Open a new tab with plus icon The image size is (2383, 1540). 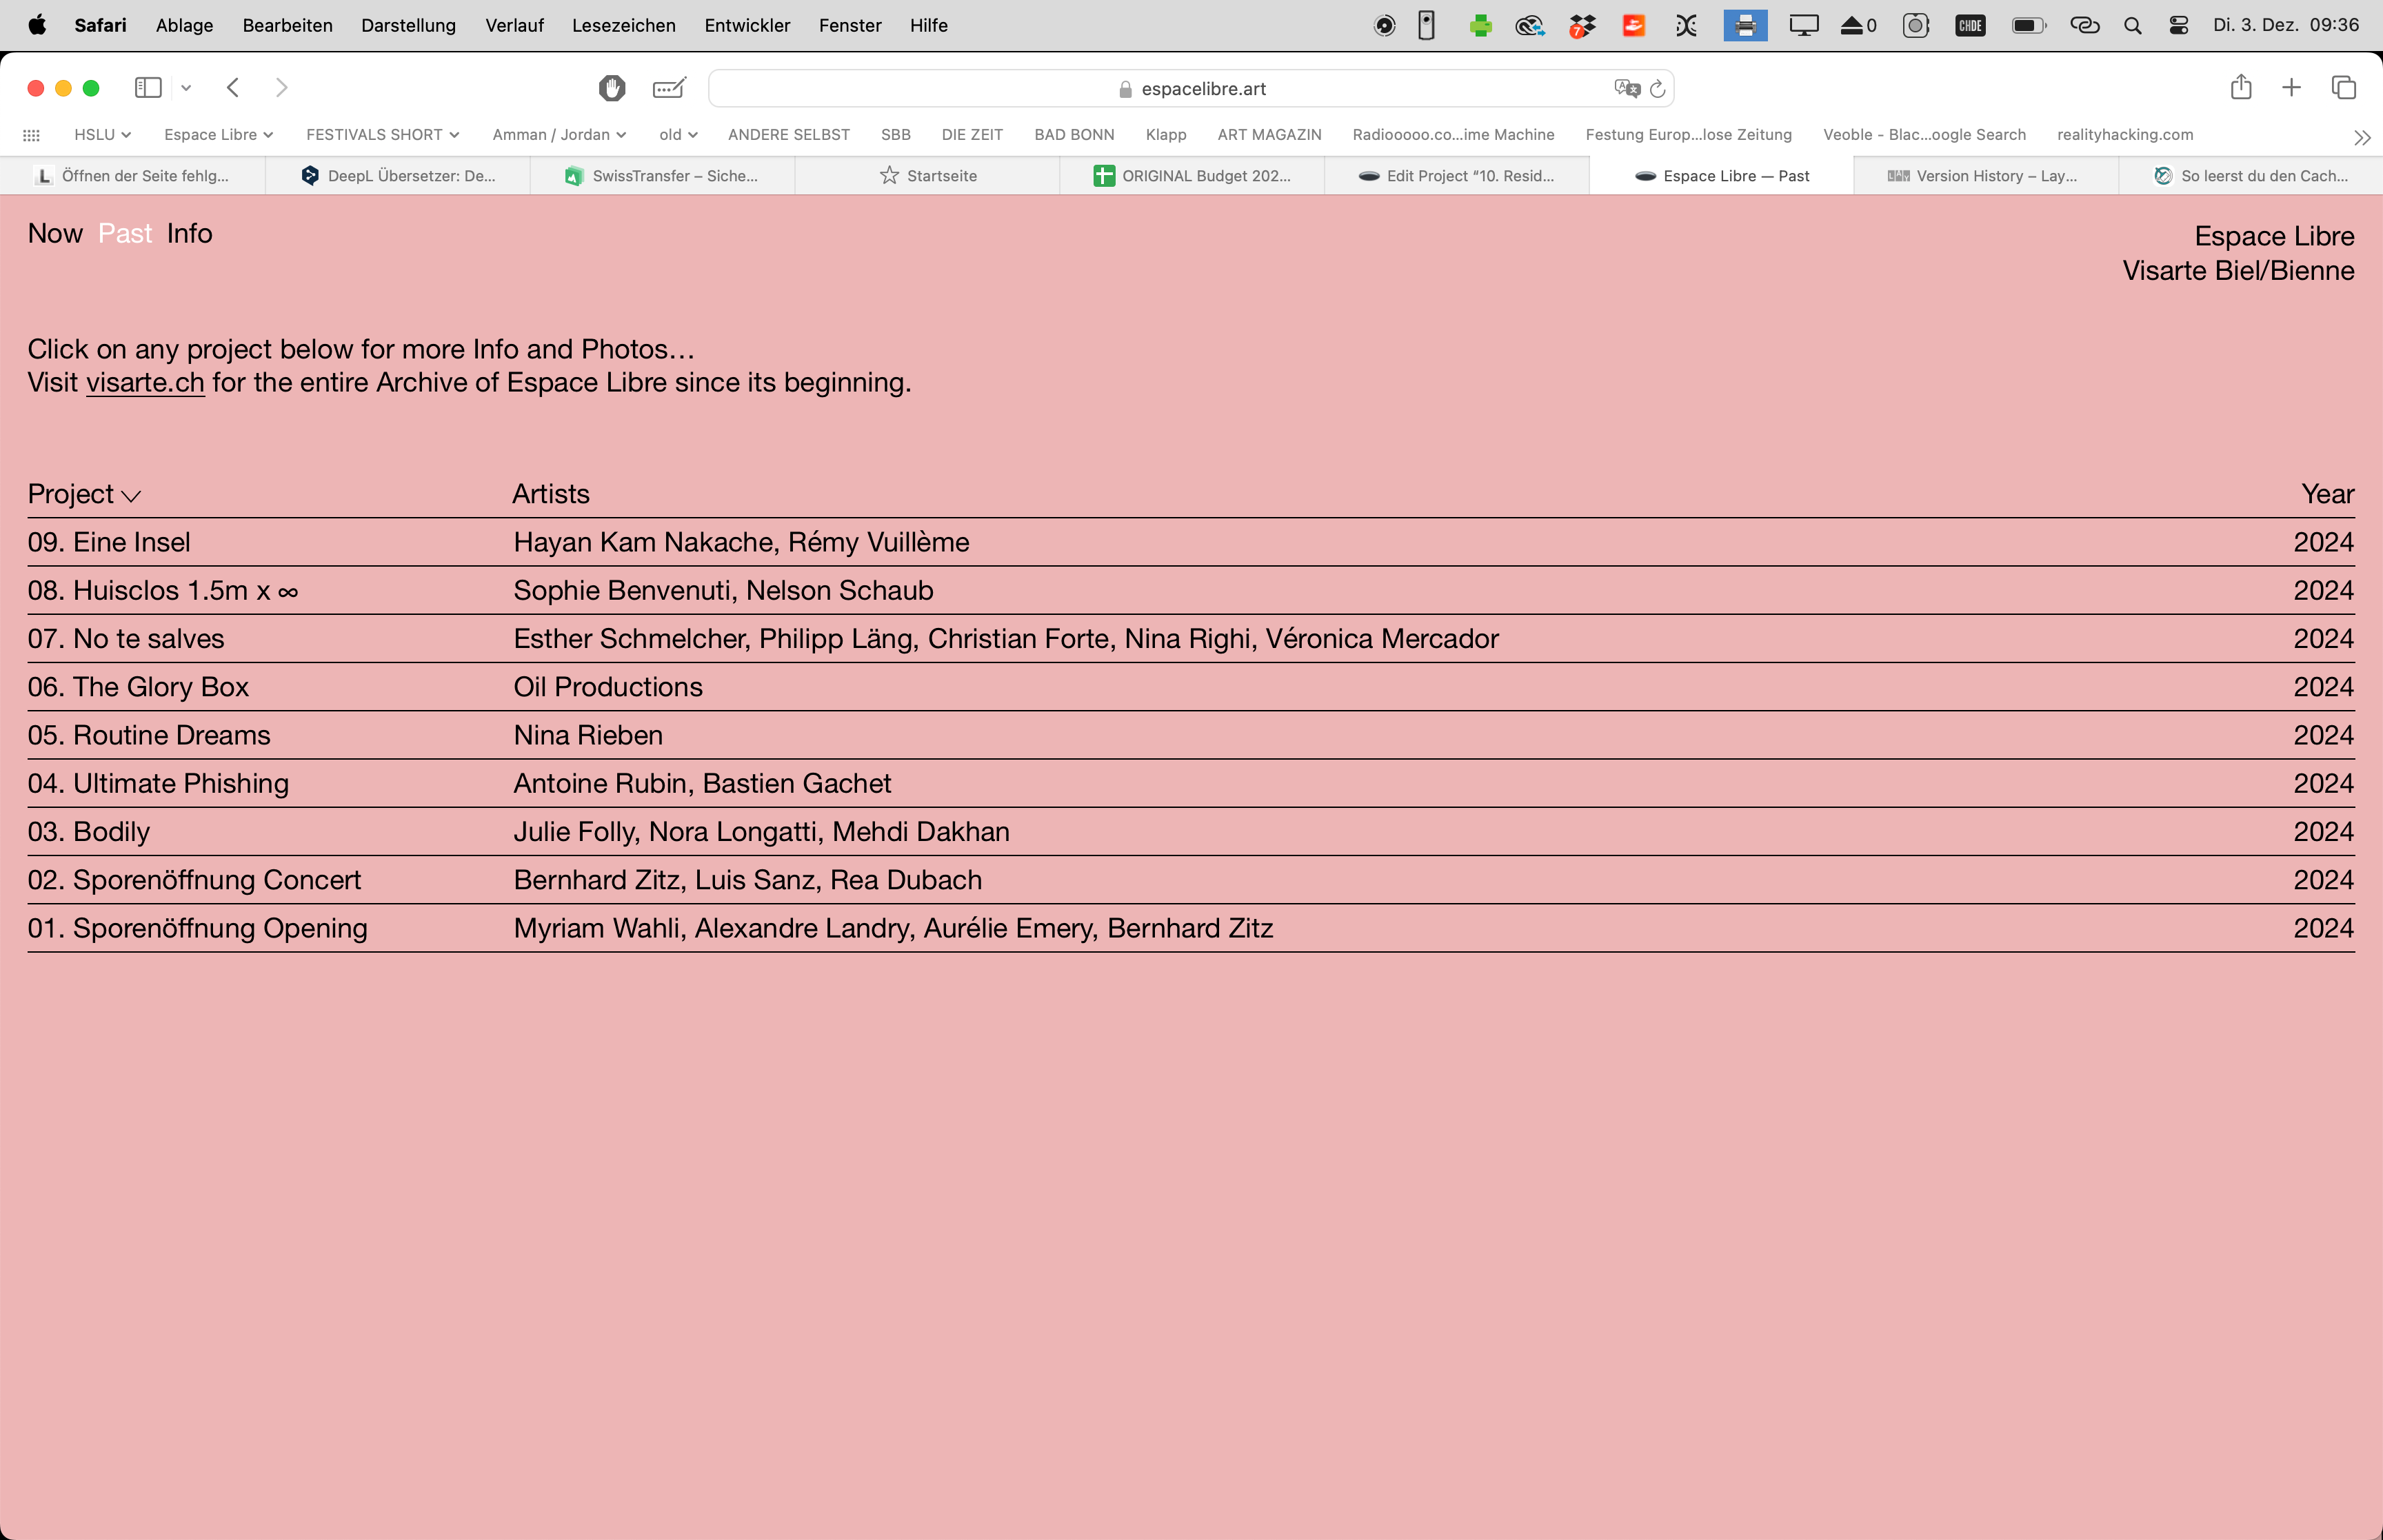tap(2291, 88)
